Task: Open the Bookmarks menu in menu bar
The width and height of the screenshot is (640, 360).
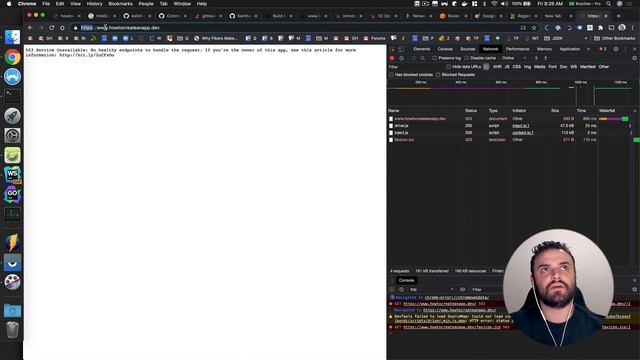Action: pos(120,4)
